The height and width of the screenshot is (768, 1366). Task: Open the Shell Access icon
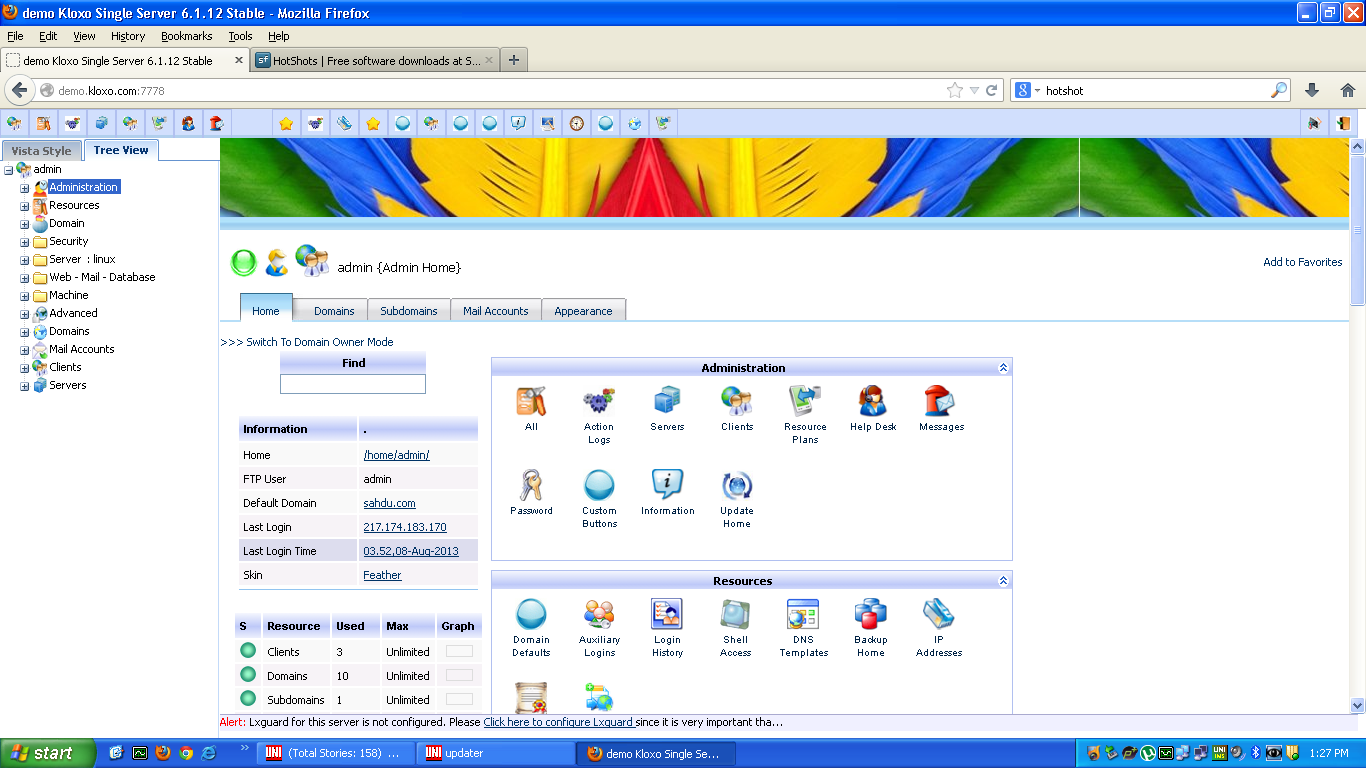point(735,615)
